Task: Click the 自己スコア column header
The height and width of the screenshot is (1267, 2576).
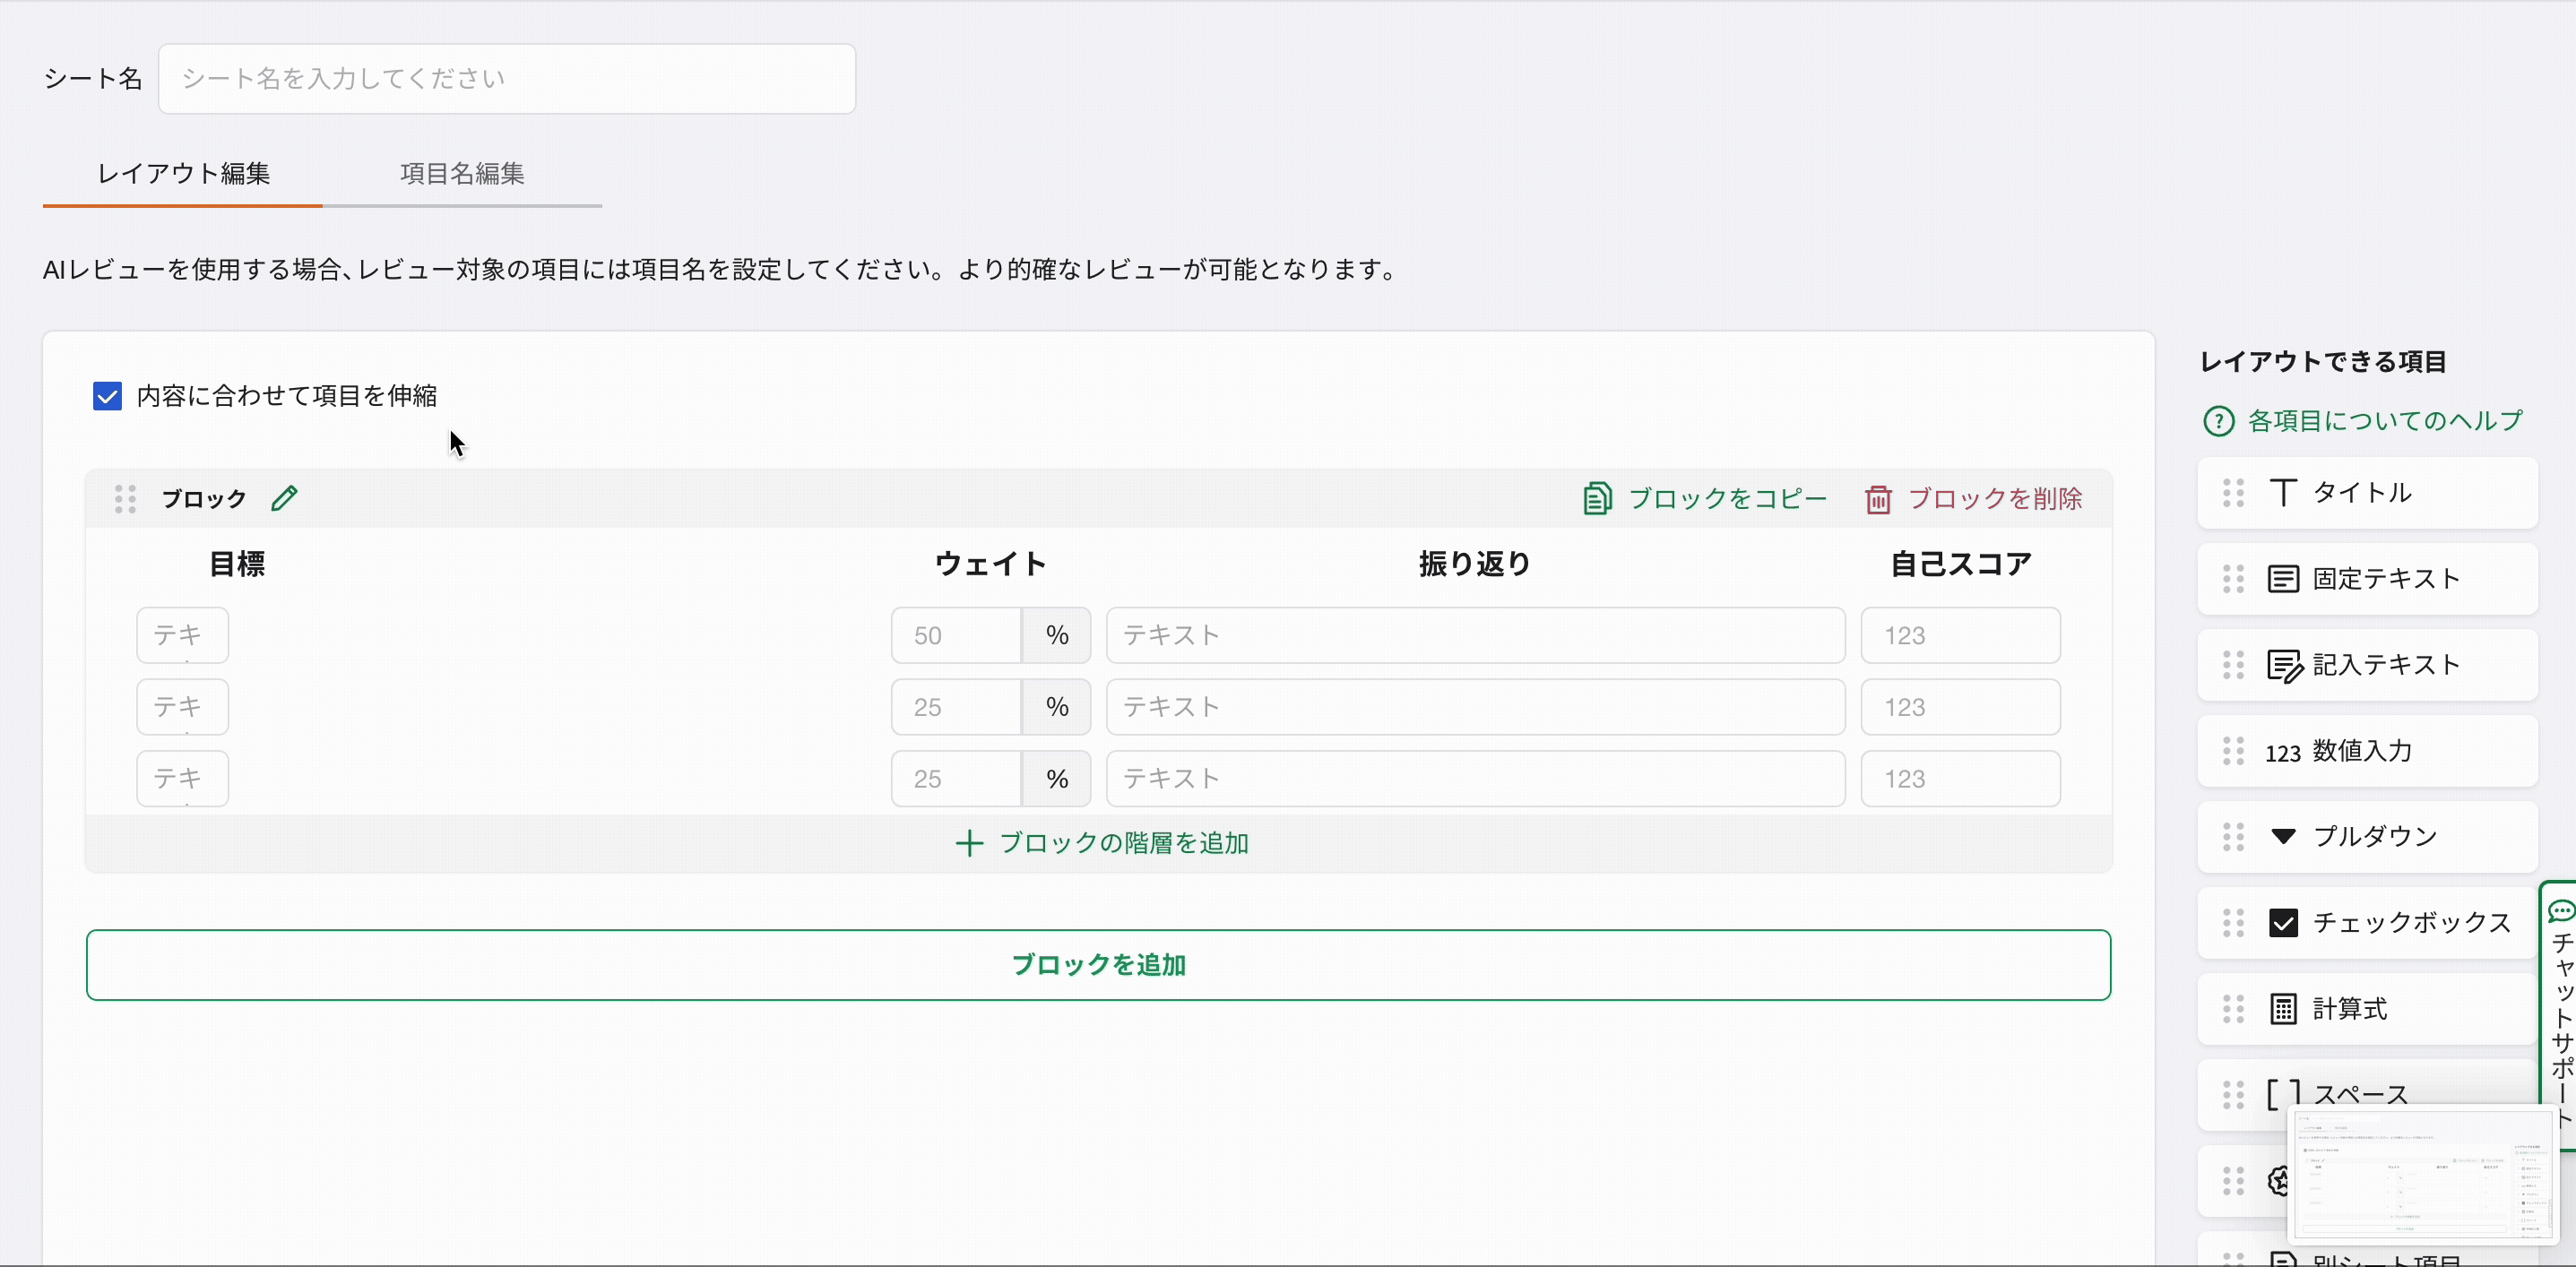Action: point(1960,564)
